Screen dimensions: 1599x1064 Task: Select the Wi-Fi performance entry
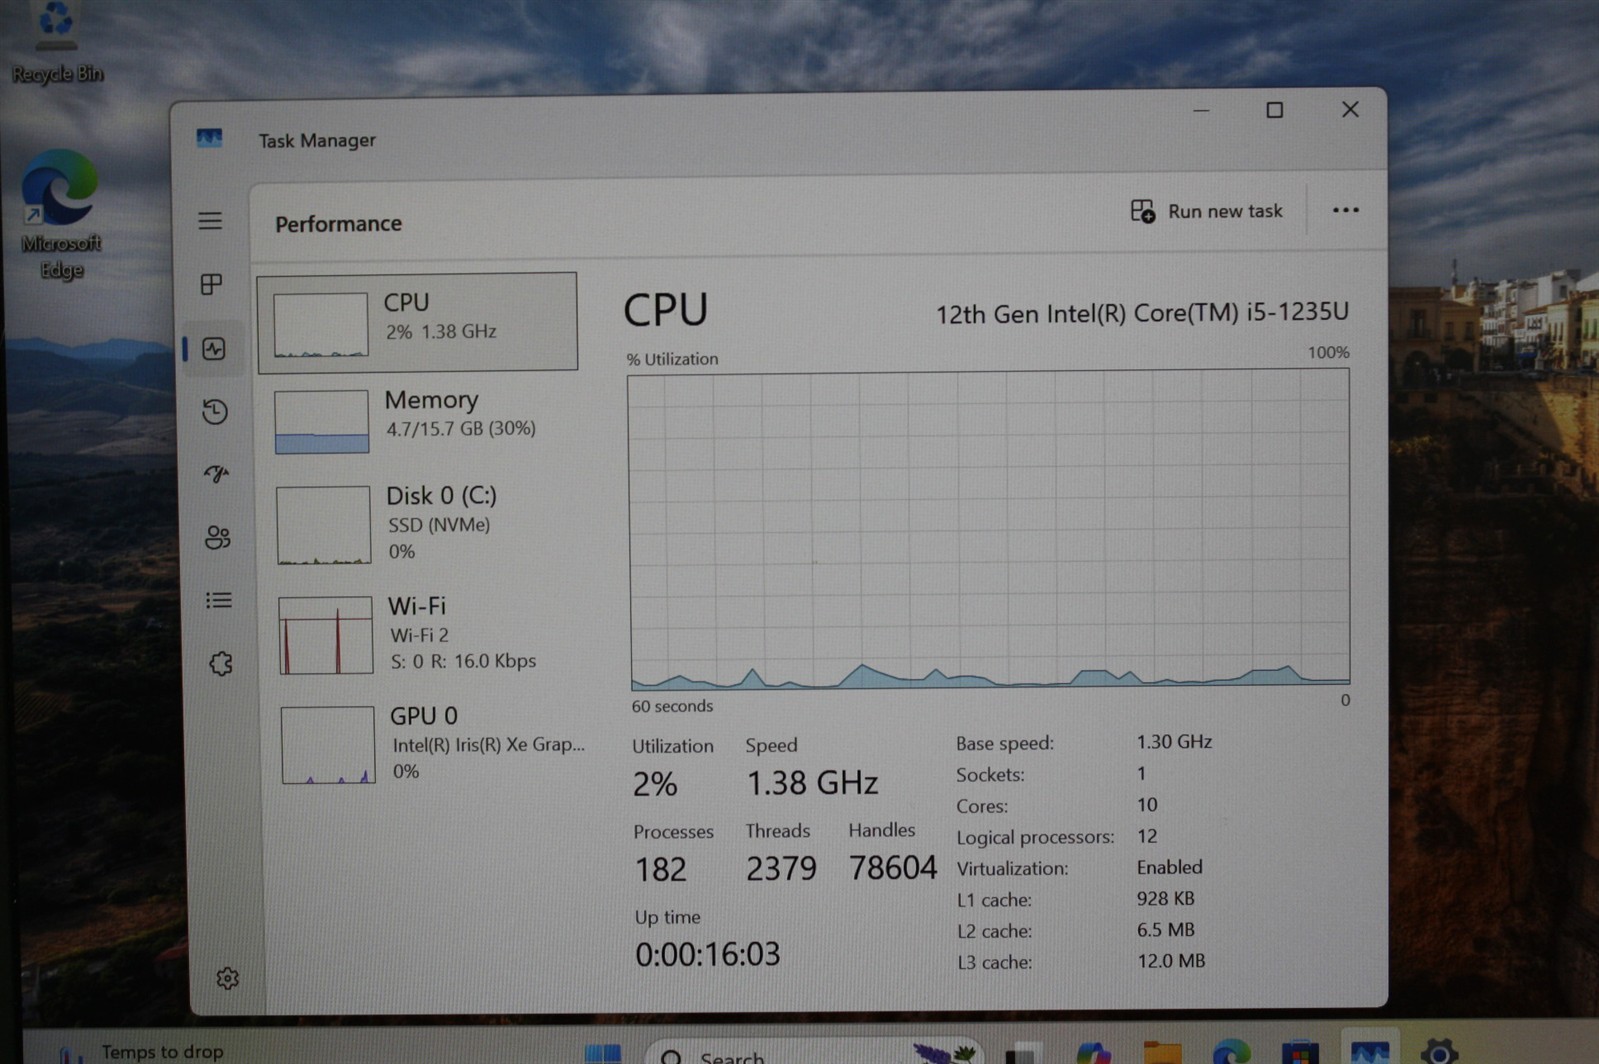tap(423, 634)
